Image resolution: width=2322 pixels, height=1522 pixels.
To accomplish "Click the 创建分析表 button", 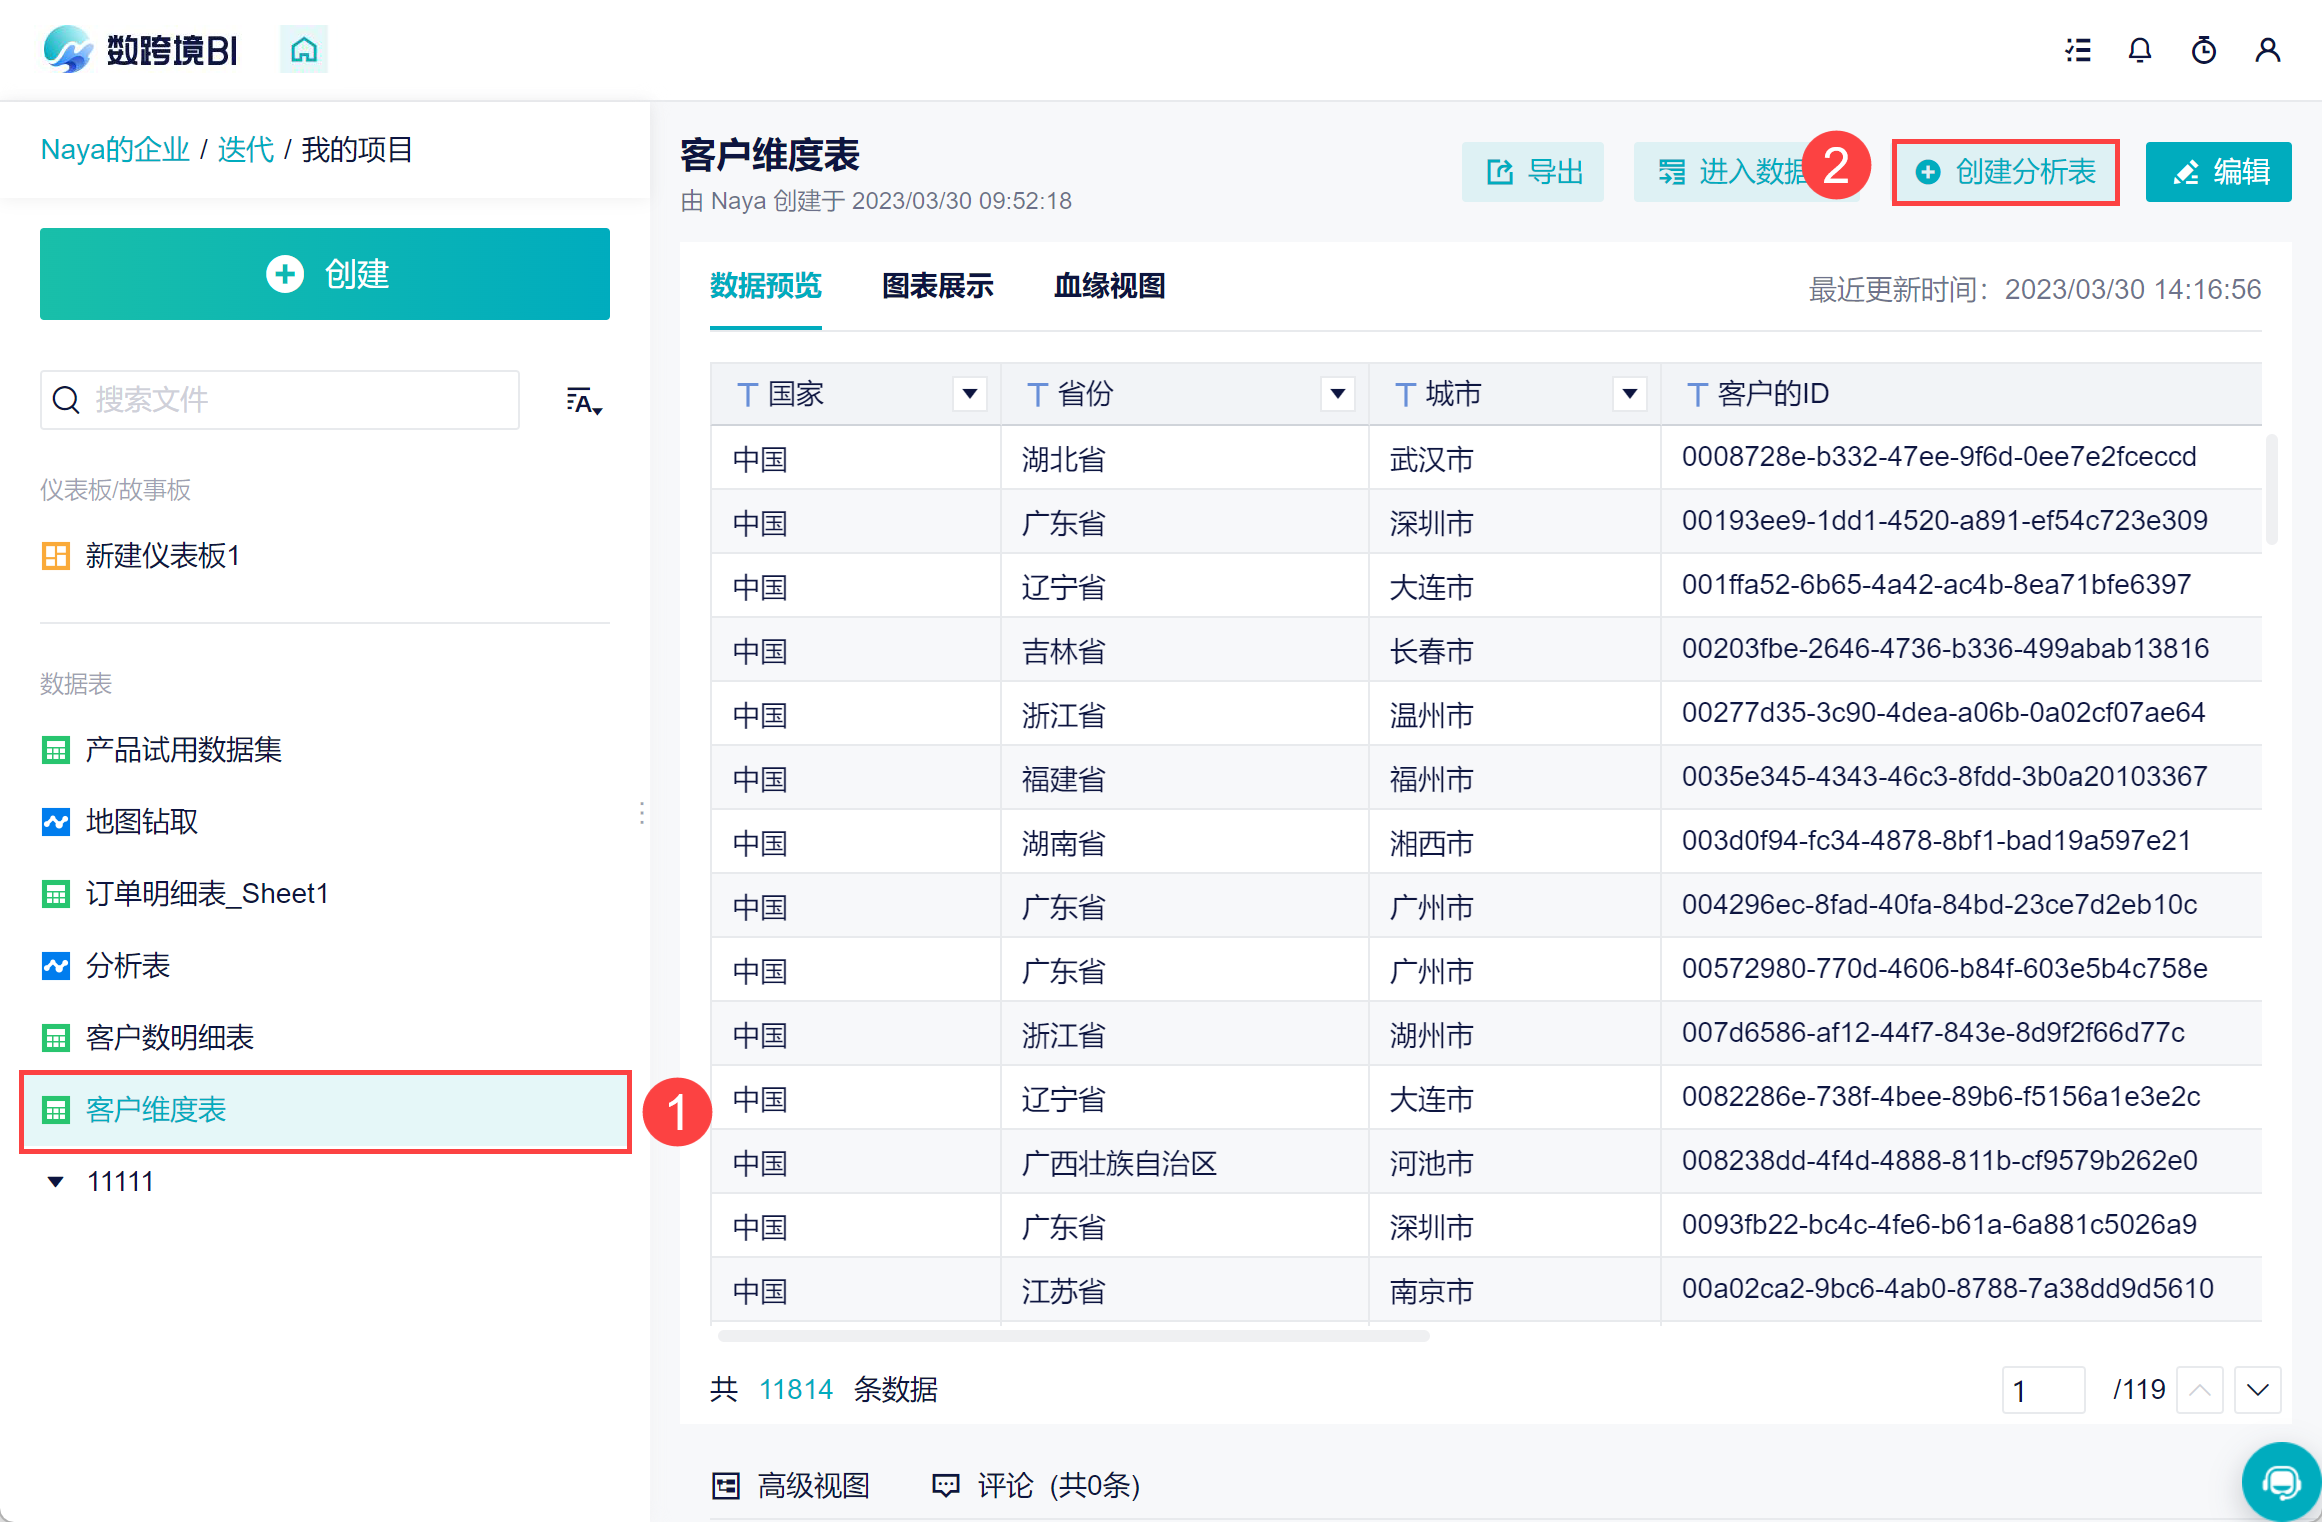I will point(2006,172).
